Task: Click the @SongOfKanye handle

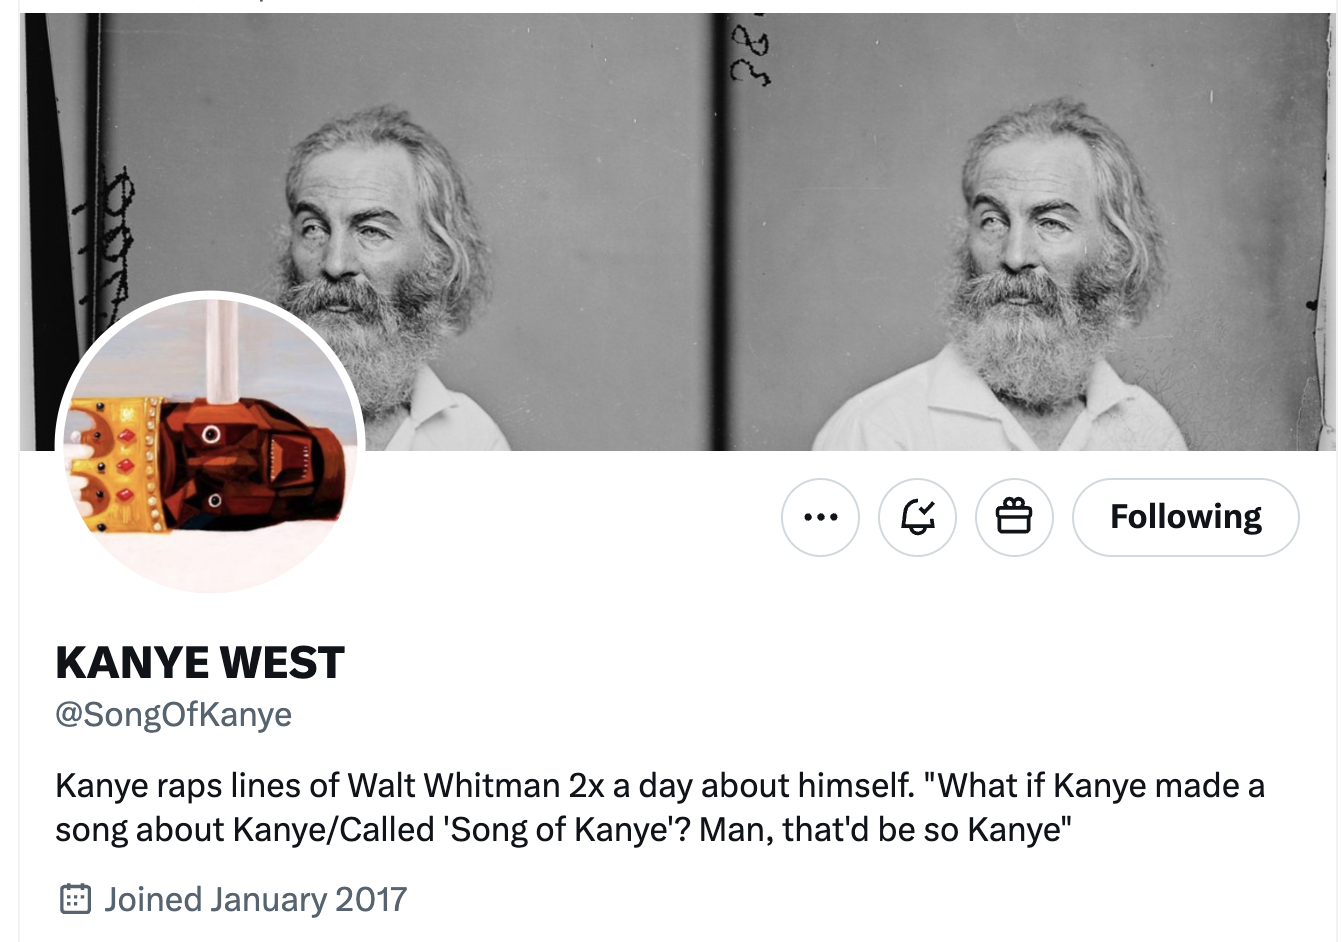Action: (x=174, y=714)
